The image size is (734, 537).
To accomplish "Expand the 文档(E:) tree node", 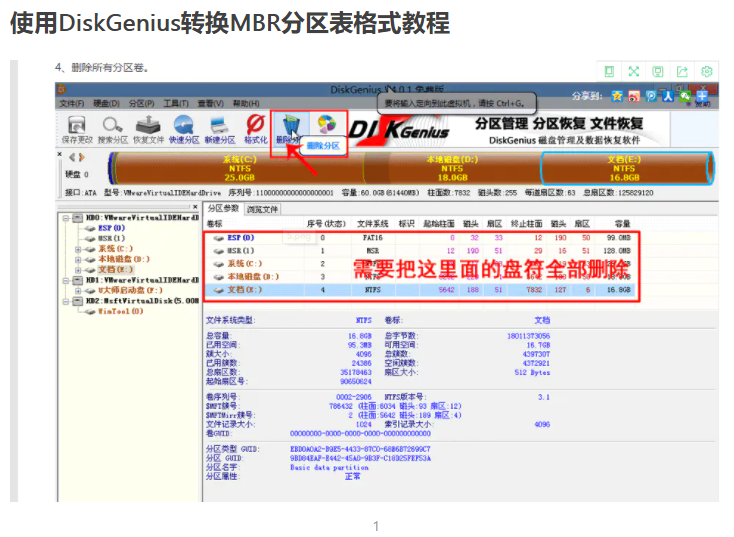I will tap(78, 270).
